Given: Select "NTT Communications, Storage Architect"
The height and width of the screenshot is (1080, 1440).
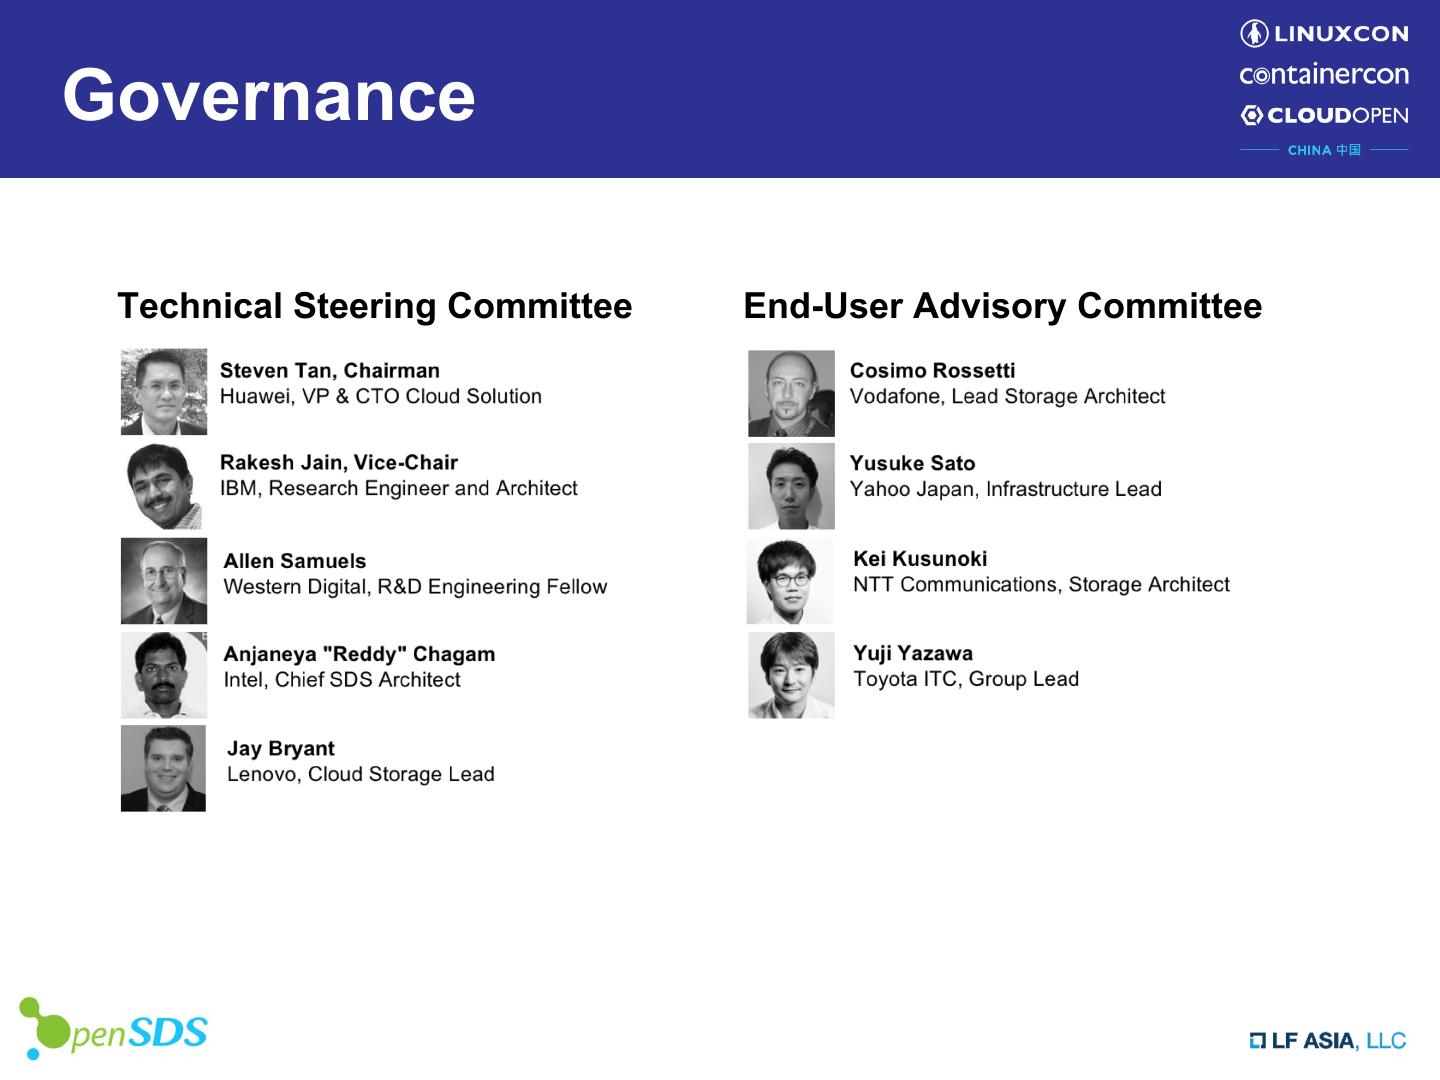Looking at the screenshot, I should pyautogui.click(x=1042, y=585).
